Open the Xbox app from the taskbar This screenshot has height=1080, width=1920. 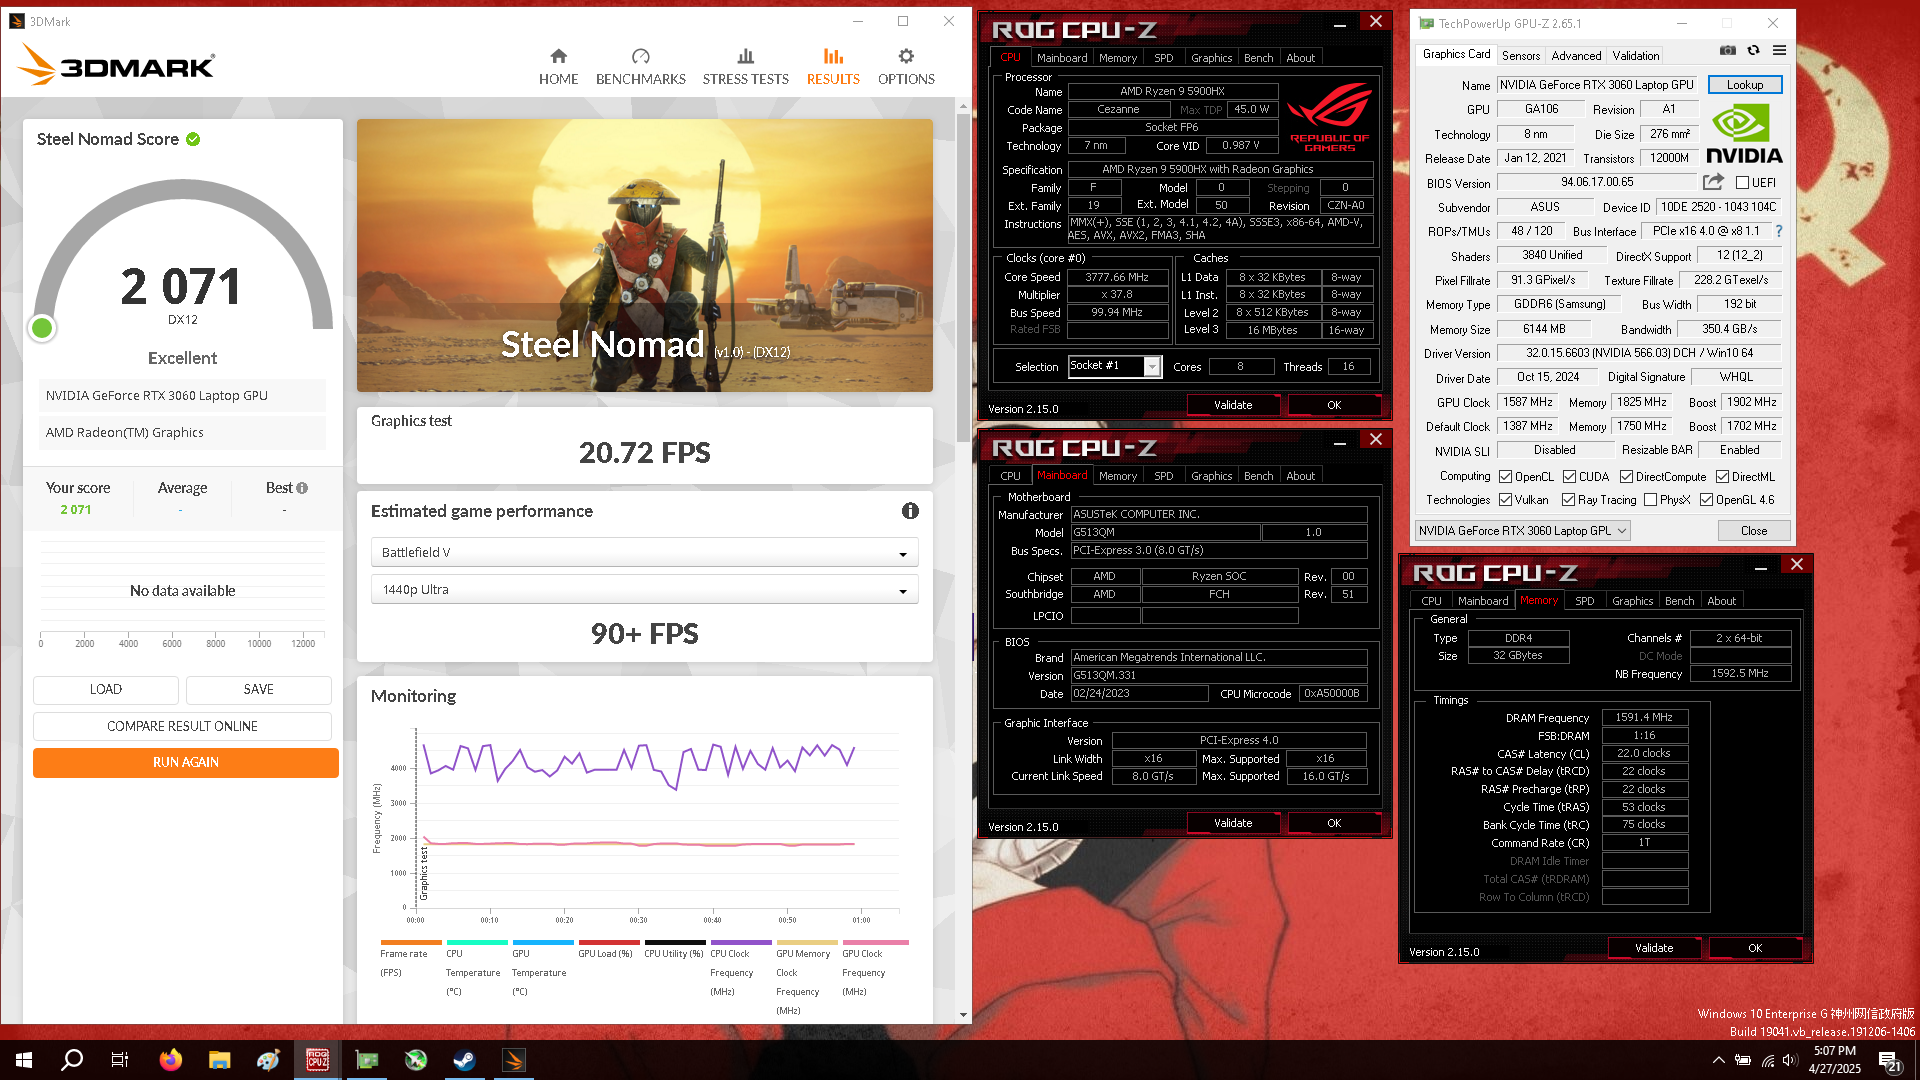coord(416,1060)
